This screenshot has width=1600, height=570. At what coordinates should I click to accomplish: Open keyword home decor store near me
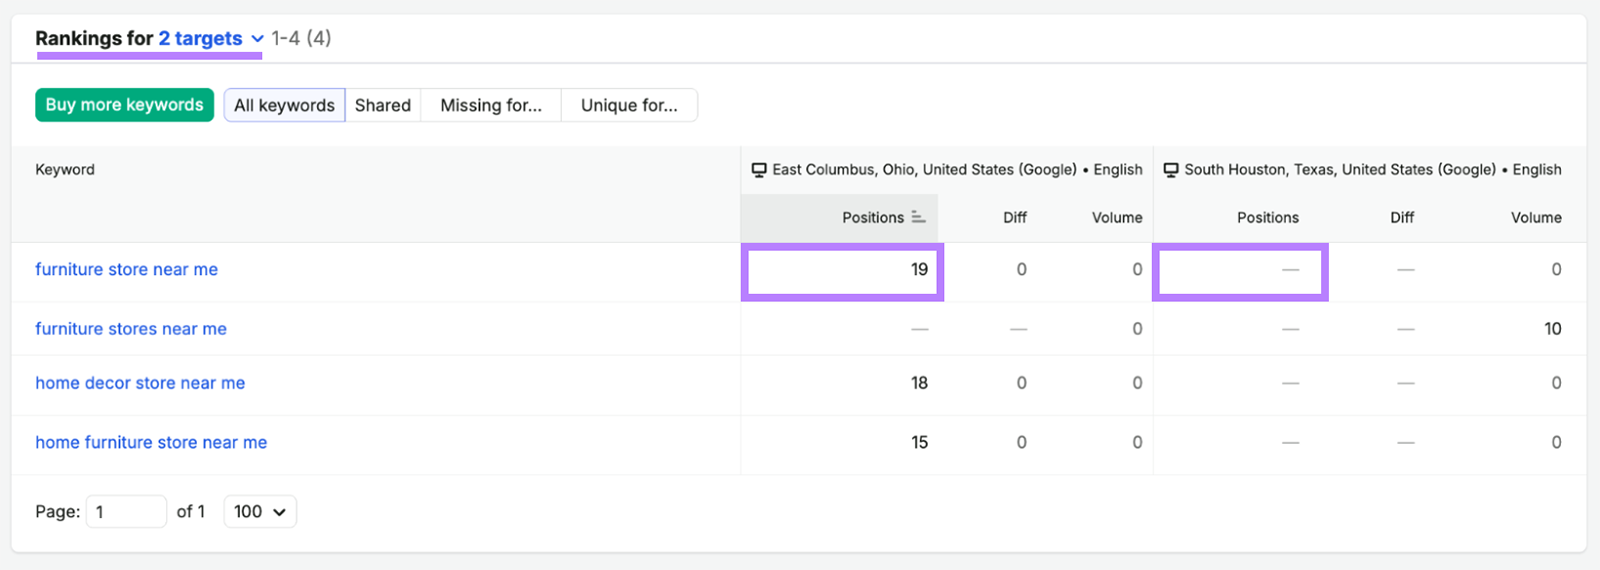point(140,382)
